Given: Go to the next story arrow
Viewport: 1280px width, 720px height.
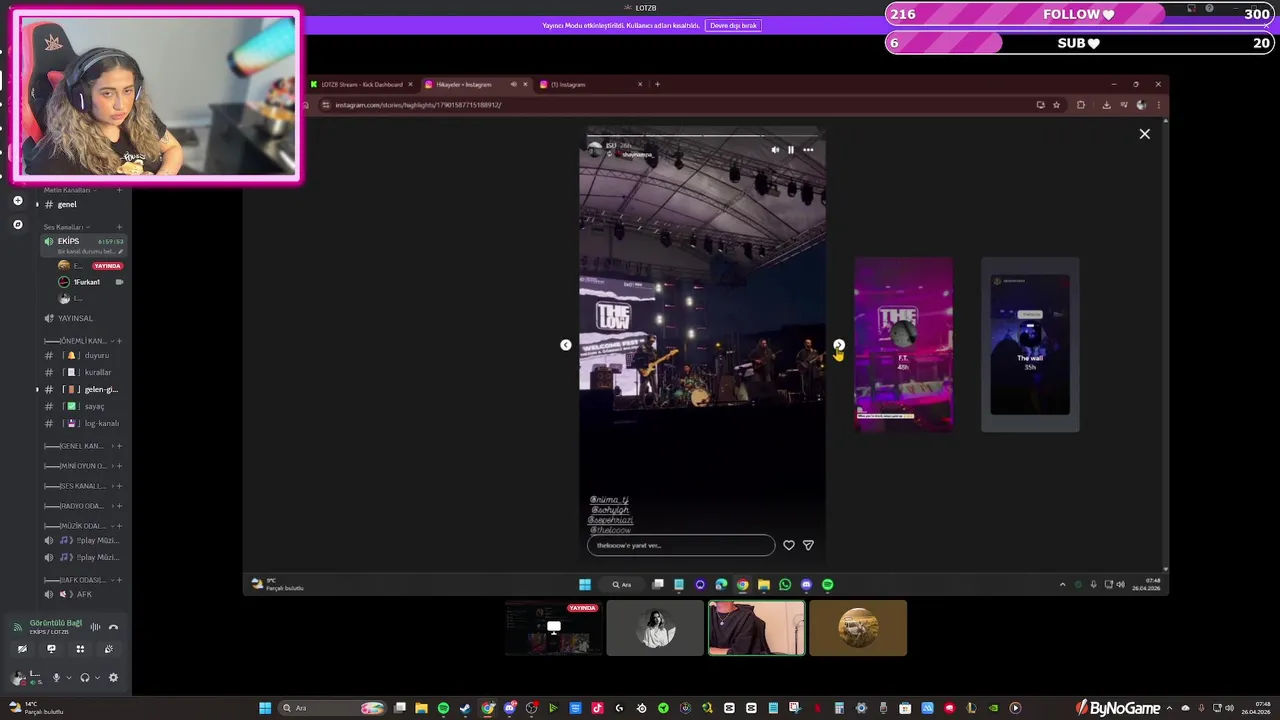Looking at the screenshot, I should [839, 345].
